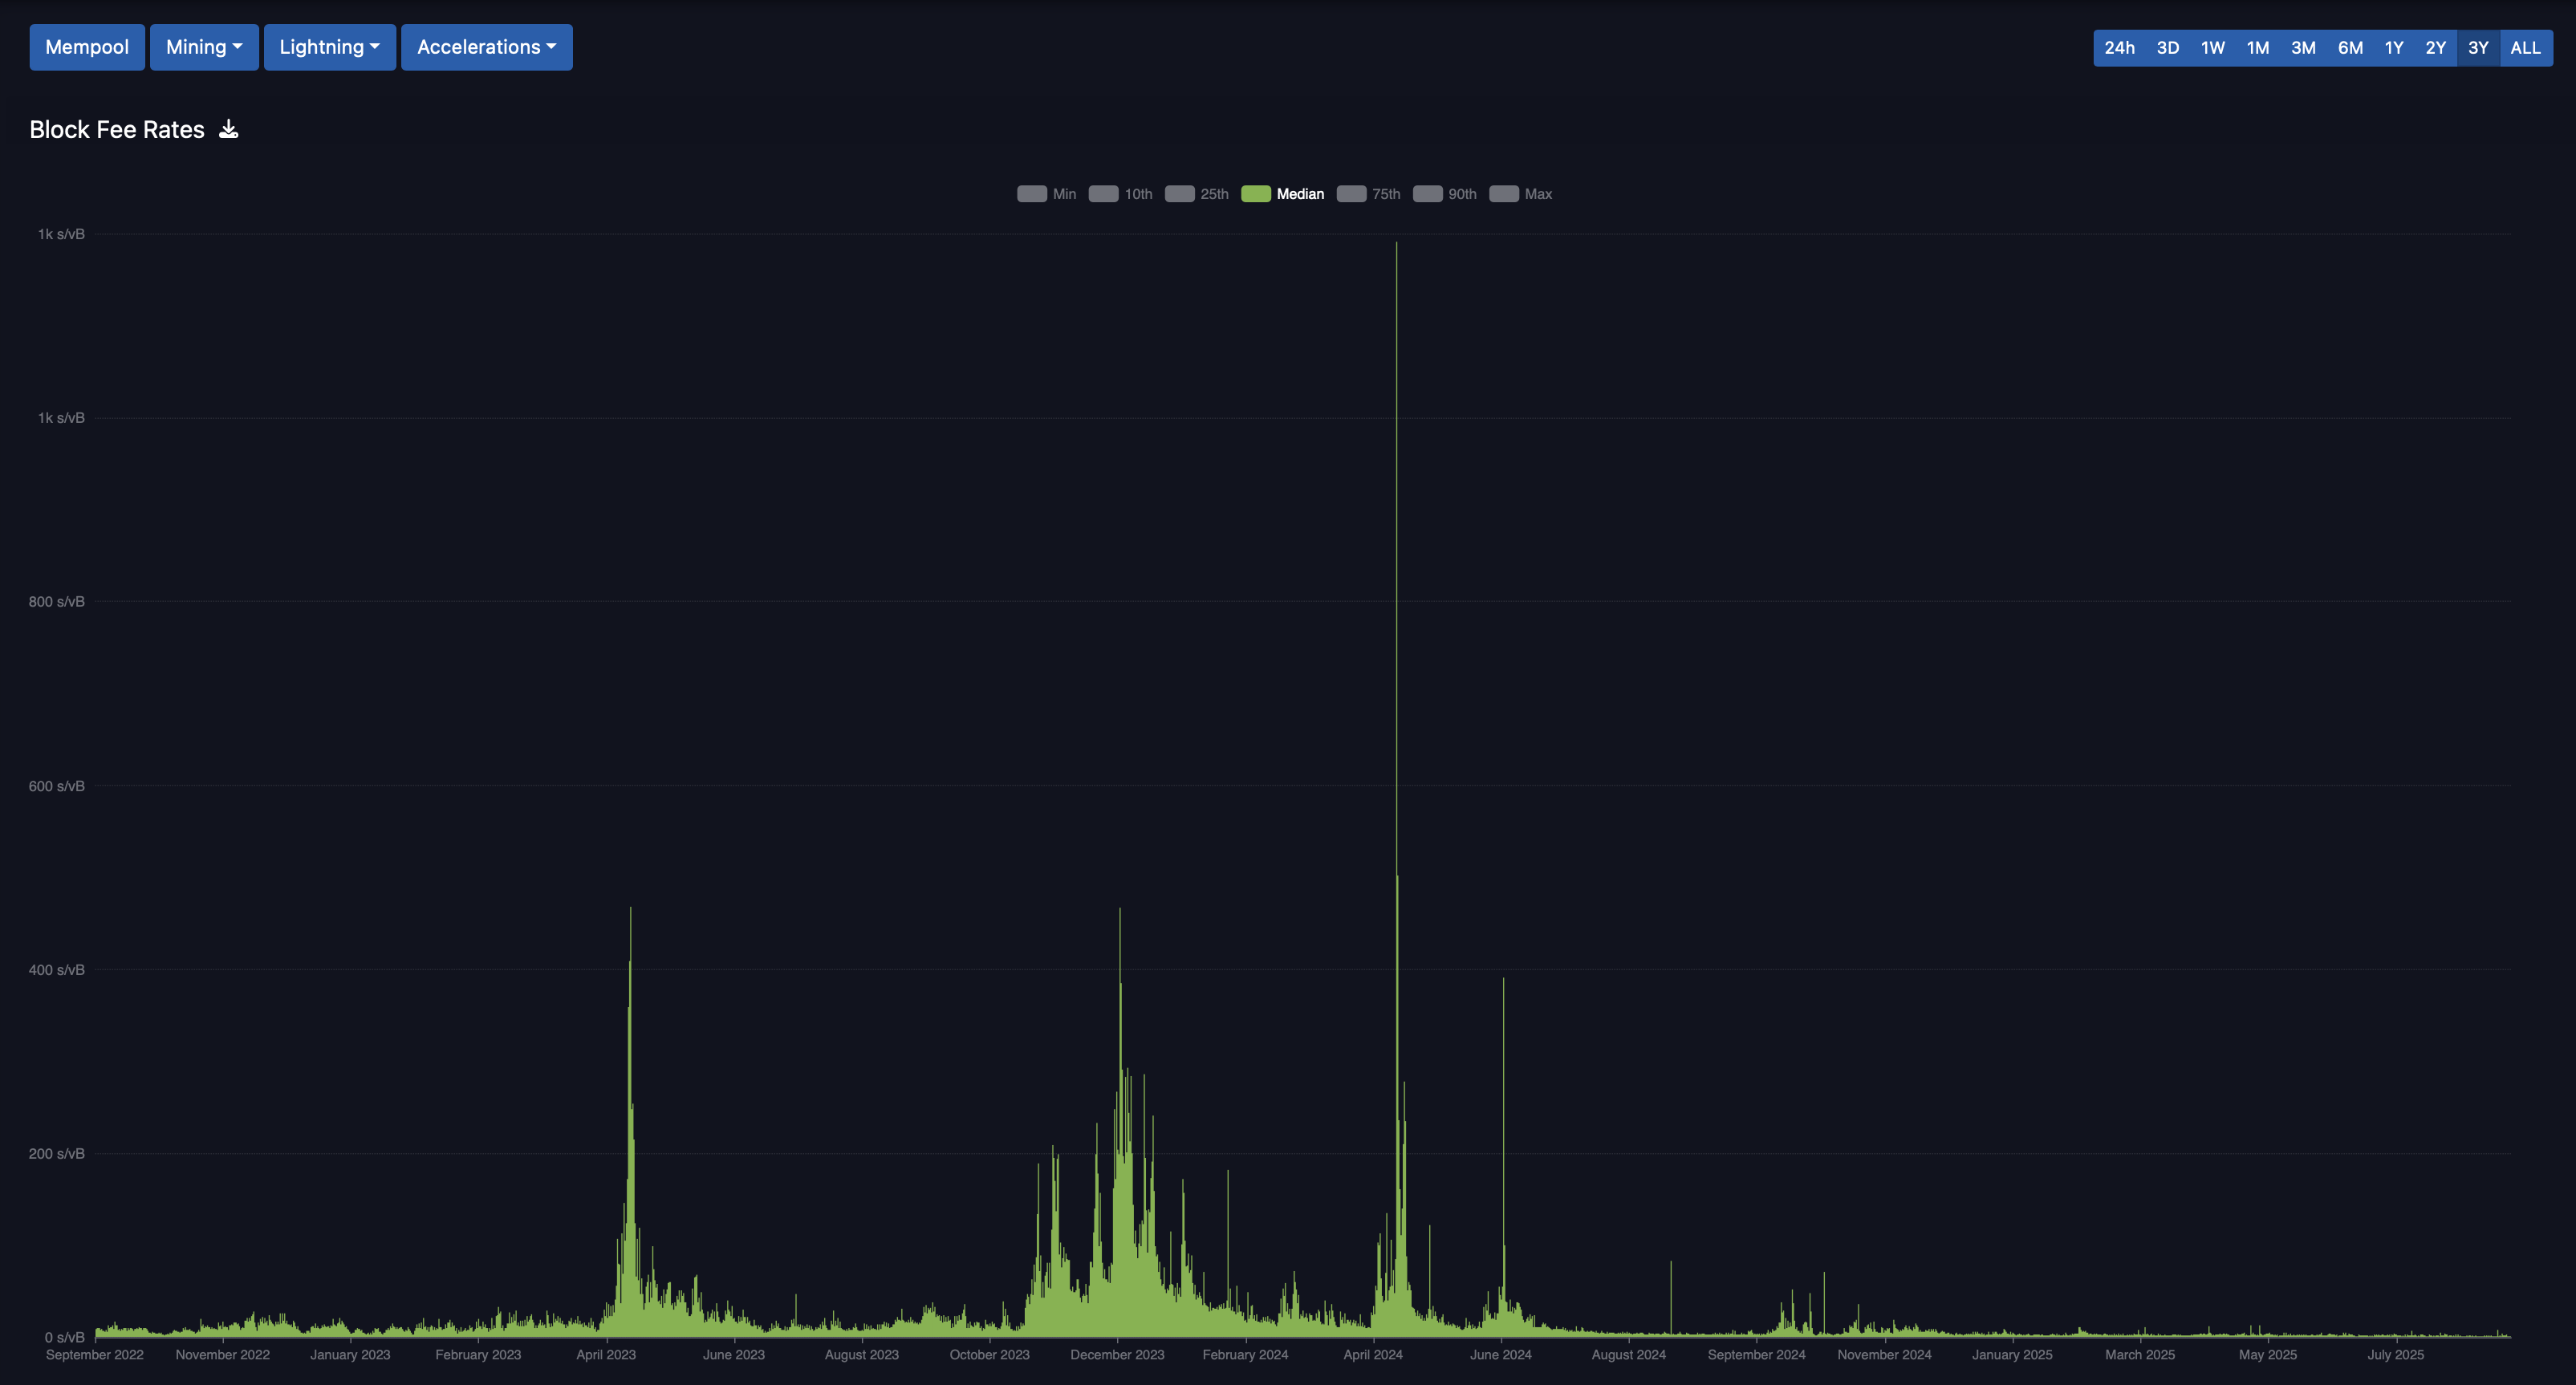The height and width of the screenshot is (1385, 2576).
Task: Click the September 2022 axis label
Action: [x=95, y=1355]
